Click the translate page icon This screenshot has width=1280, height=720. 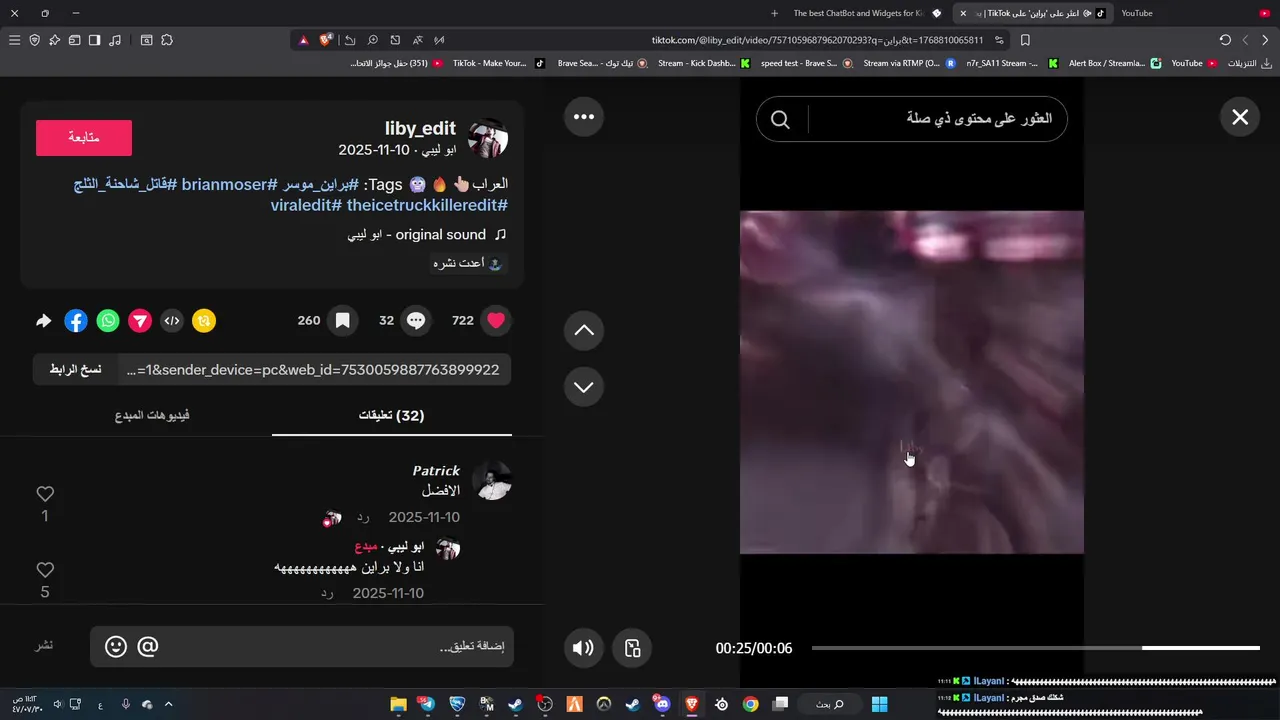417,40
